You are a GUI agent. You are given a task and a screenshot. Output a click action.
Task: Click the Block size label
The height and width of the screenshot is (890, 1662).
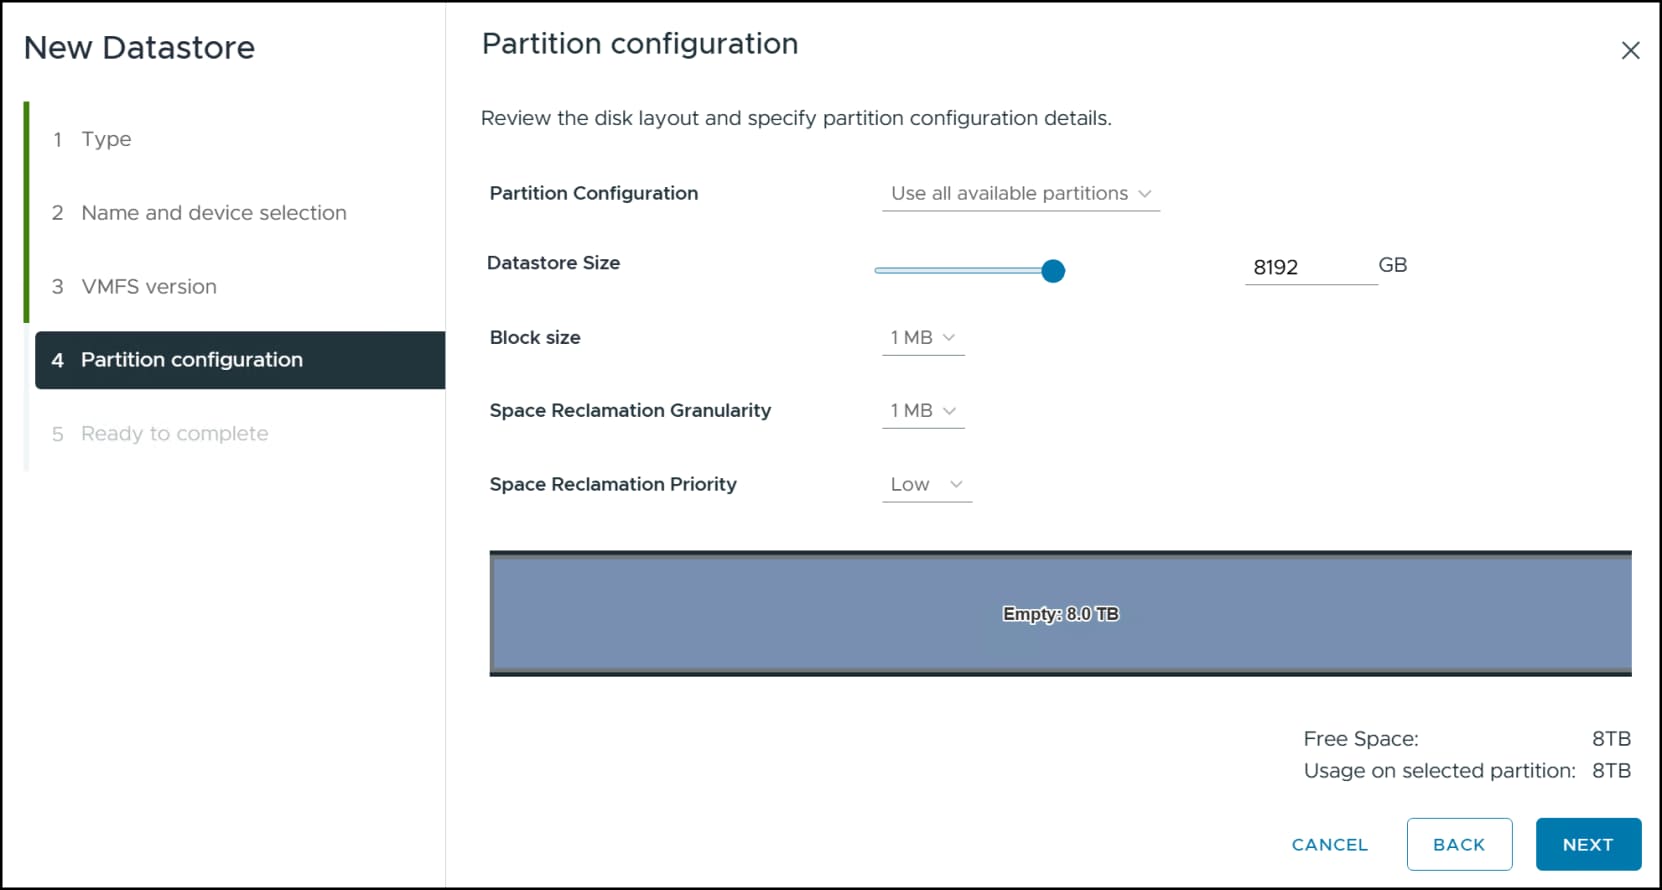tap(535, 338)
